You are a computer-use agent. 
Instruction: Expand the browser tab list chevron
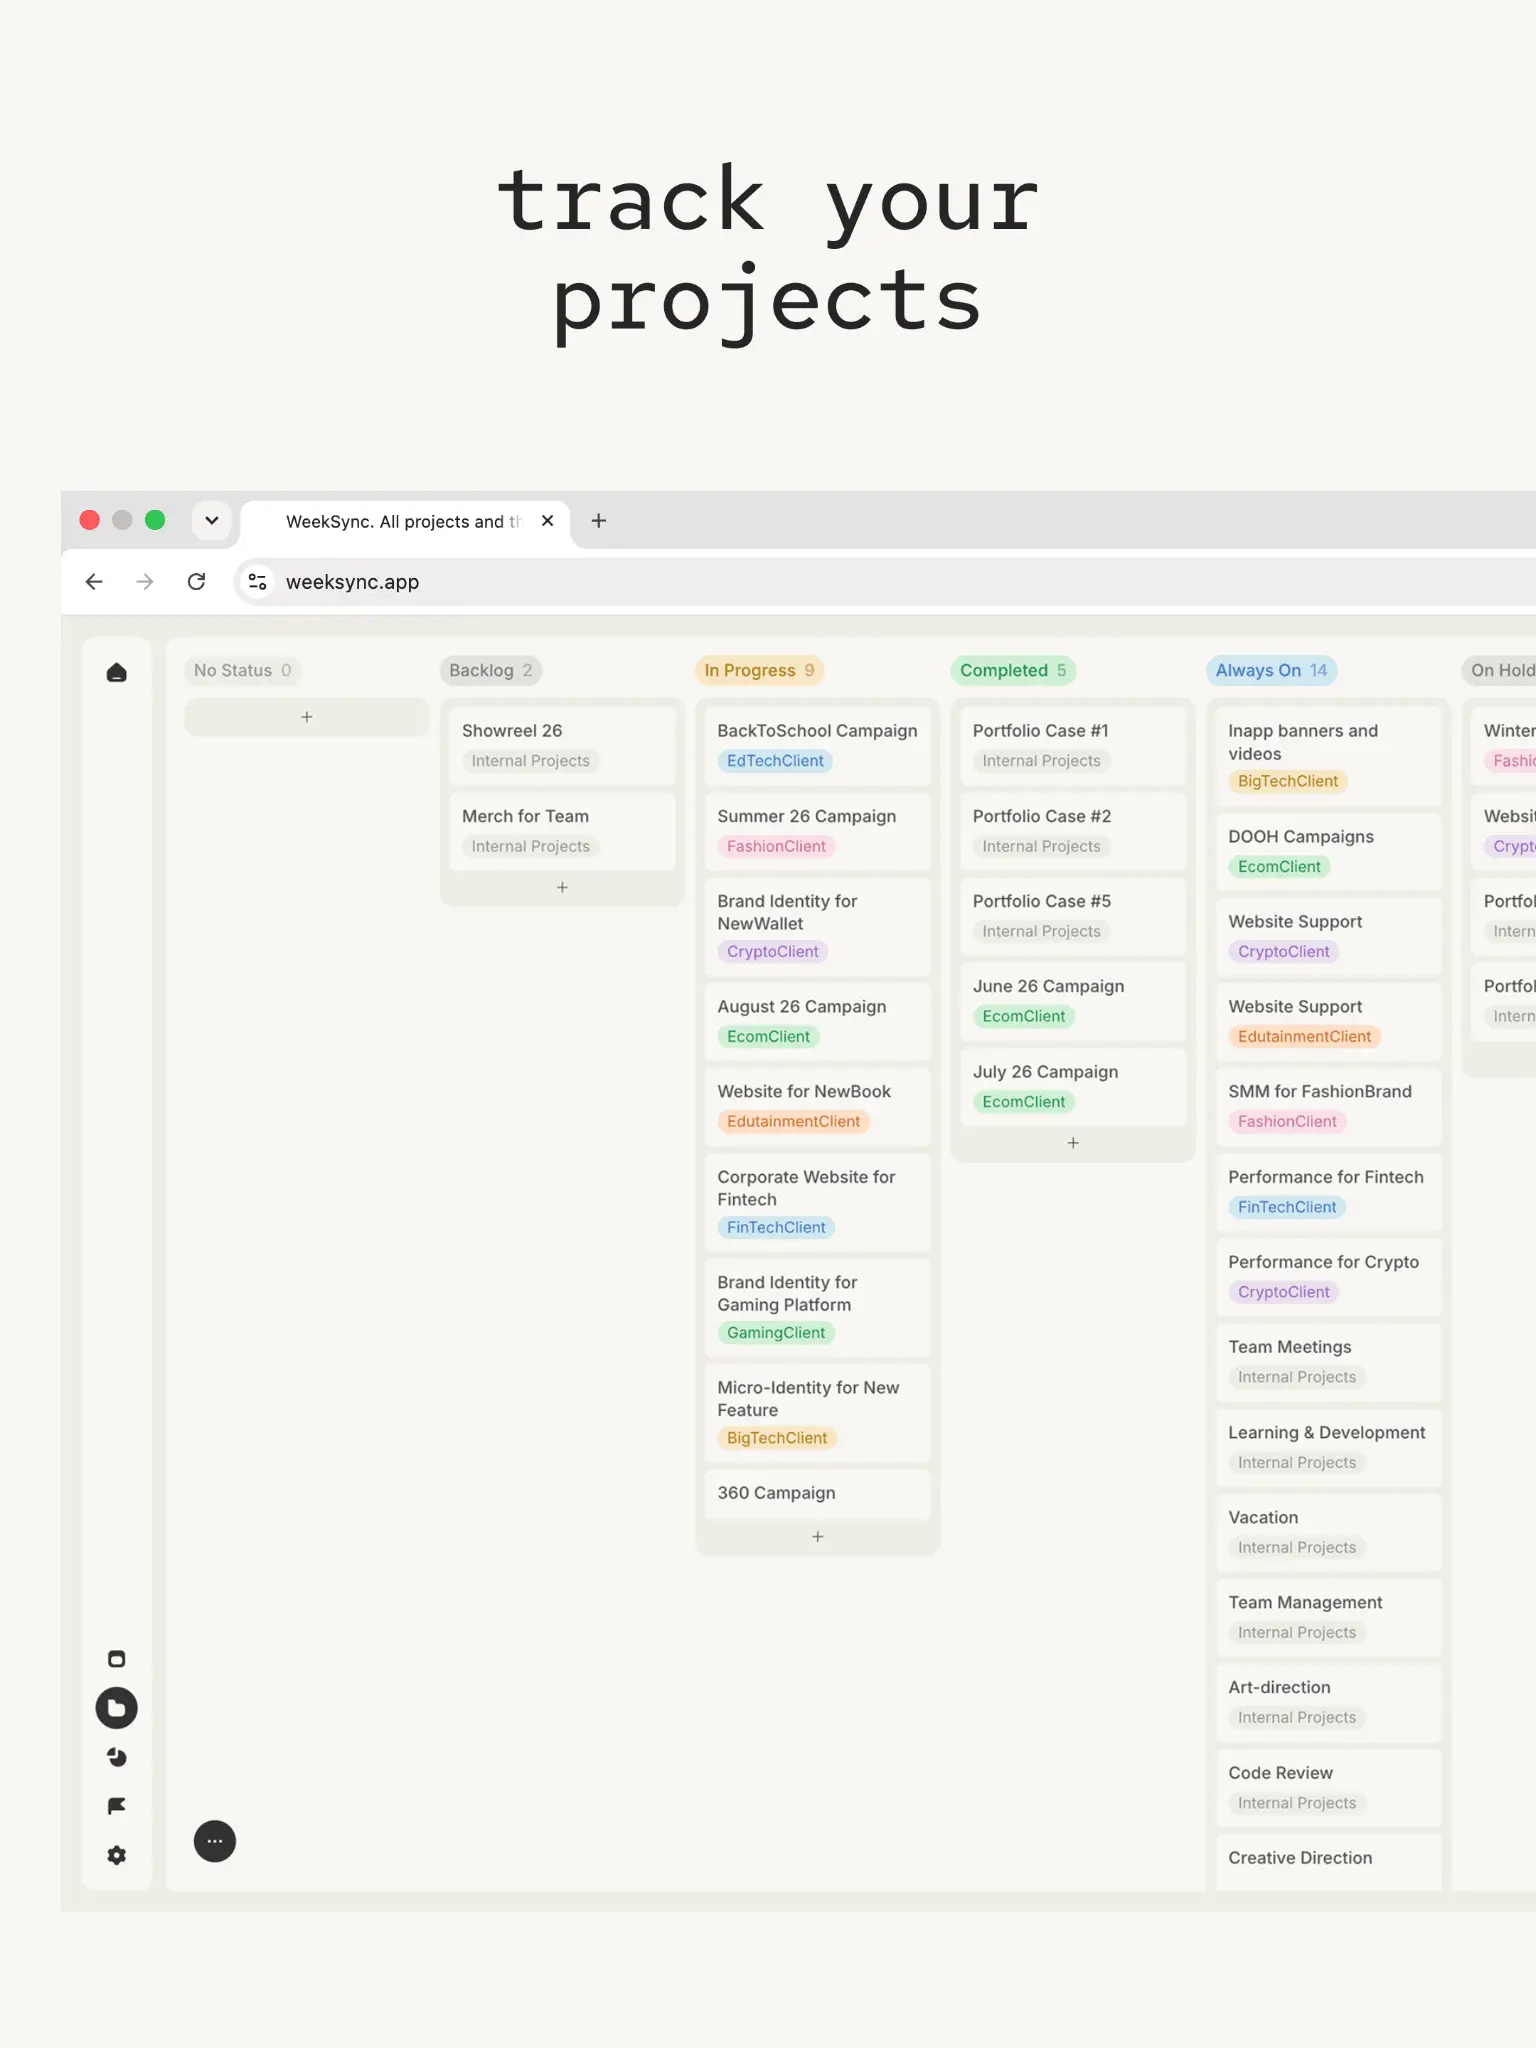pyautogui.click(x=212, y=521)
